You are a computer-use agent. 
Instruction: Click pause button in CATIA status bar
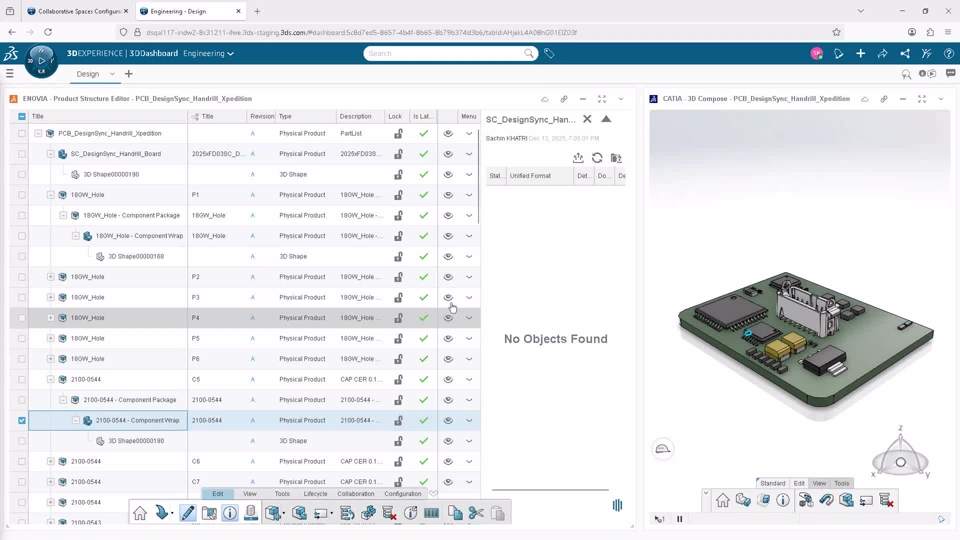point(680,519)
